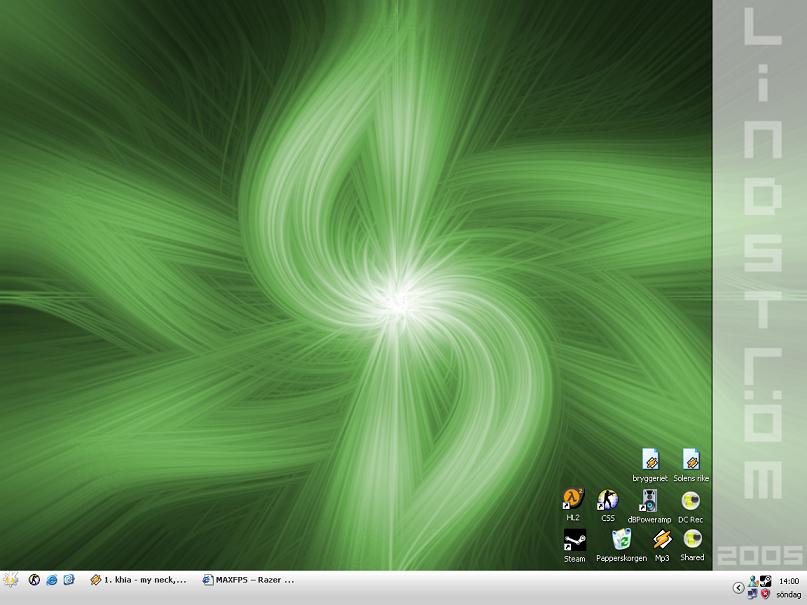Click the third quick launch icon
This screenshot has width=807, height=605.
(x=69, y=580)
